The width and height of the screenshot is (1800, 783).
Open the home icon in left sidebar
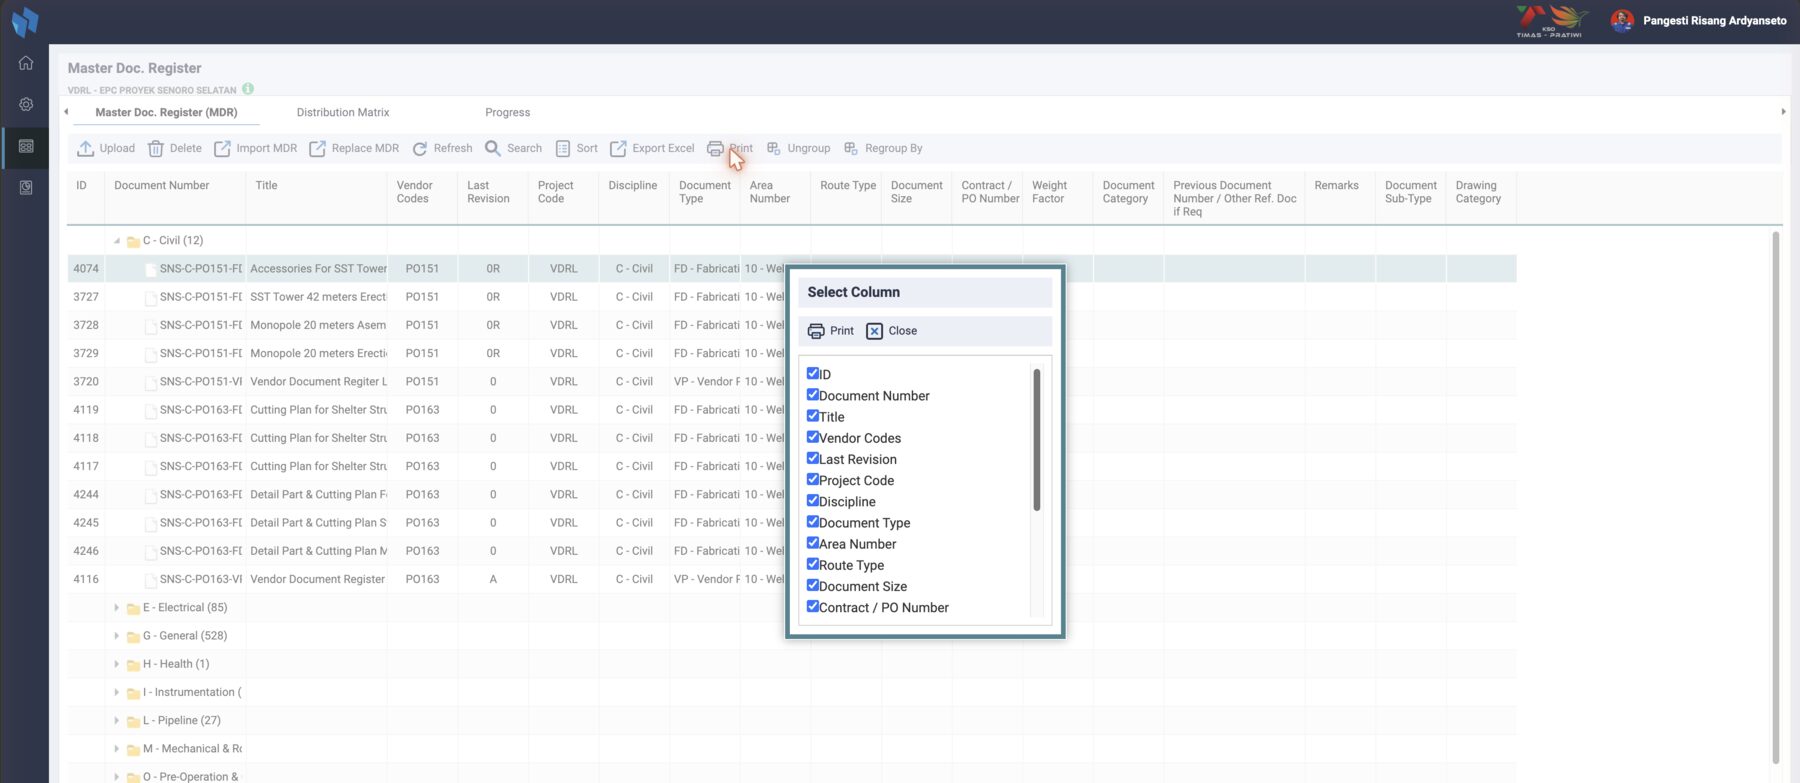click(26, 63)
